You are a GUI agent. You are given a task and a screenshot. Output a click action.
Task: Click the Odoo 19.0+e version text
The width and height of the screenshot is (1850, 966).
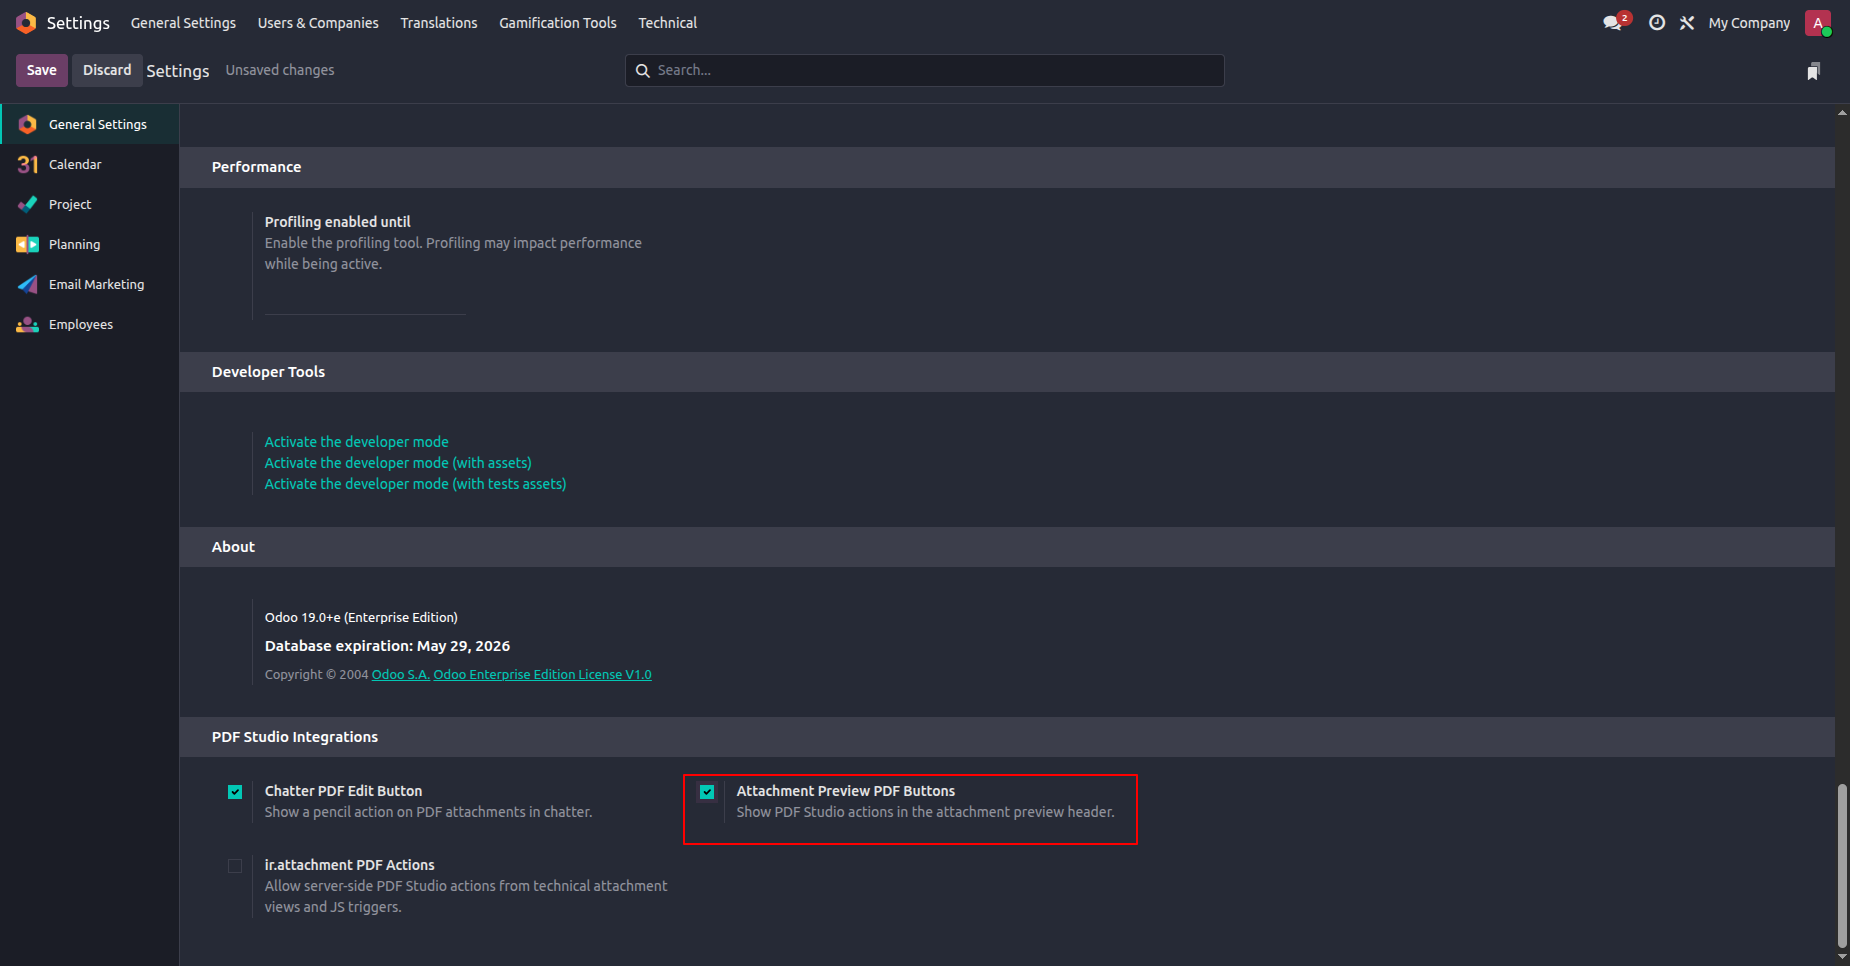click(361, 617)
